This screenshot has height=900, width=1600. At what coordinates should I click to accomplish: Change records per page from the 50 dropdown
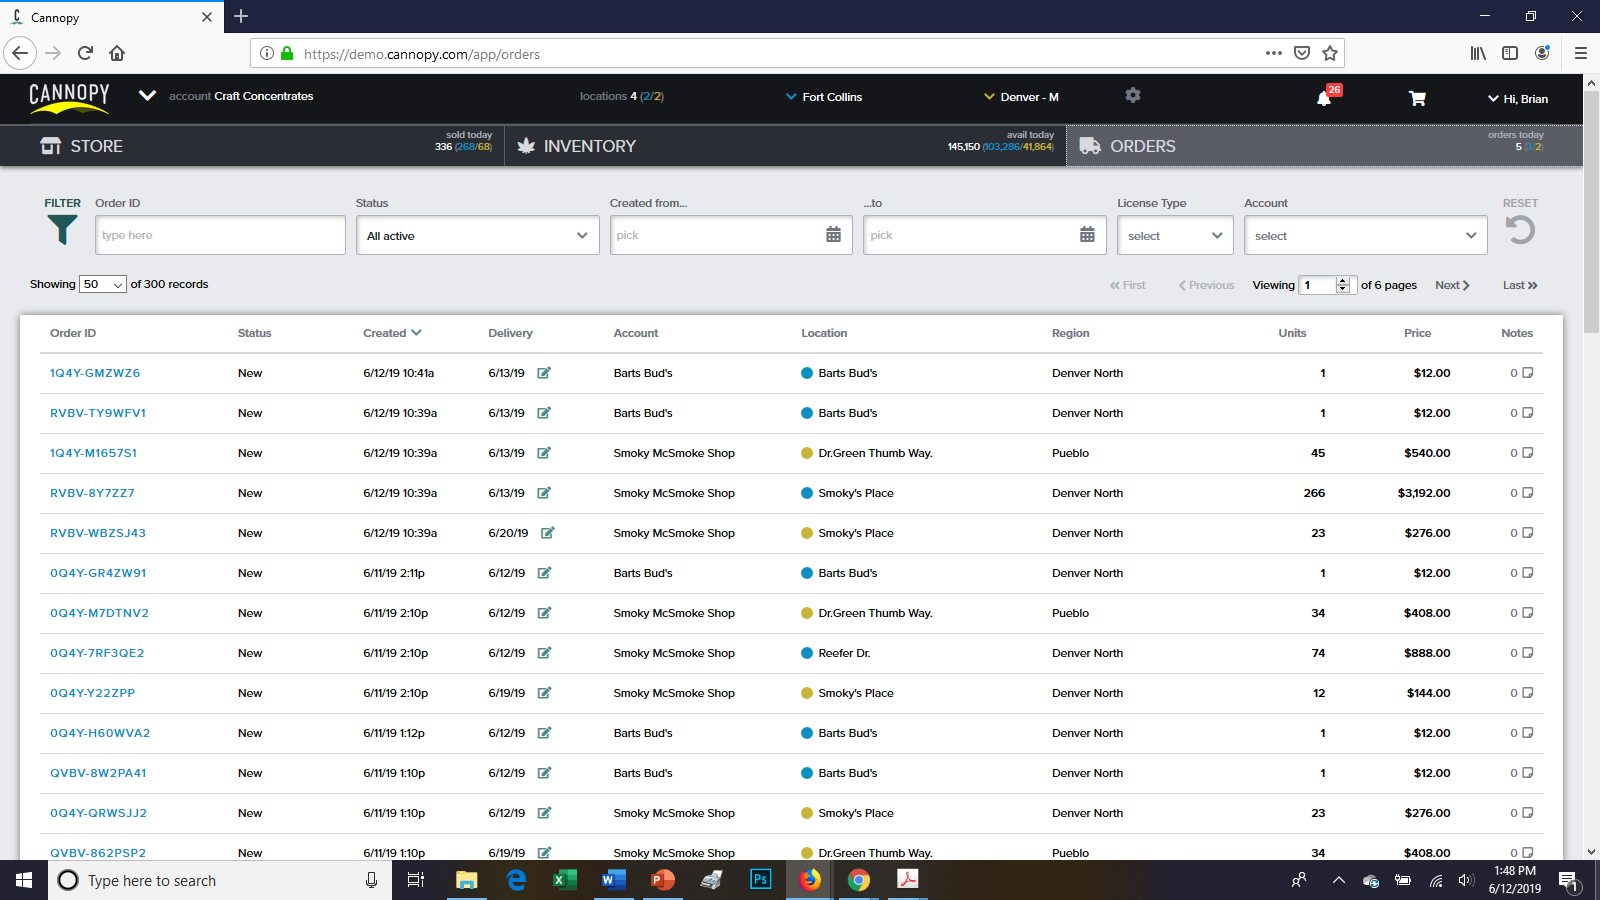tap(102, 284)
